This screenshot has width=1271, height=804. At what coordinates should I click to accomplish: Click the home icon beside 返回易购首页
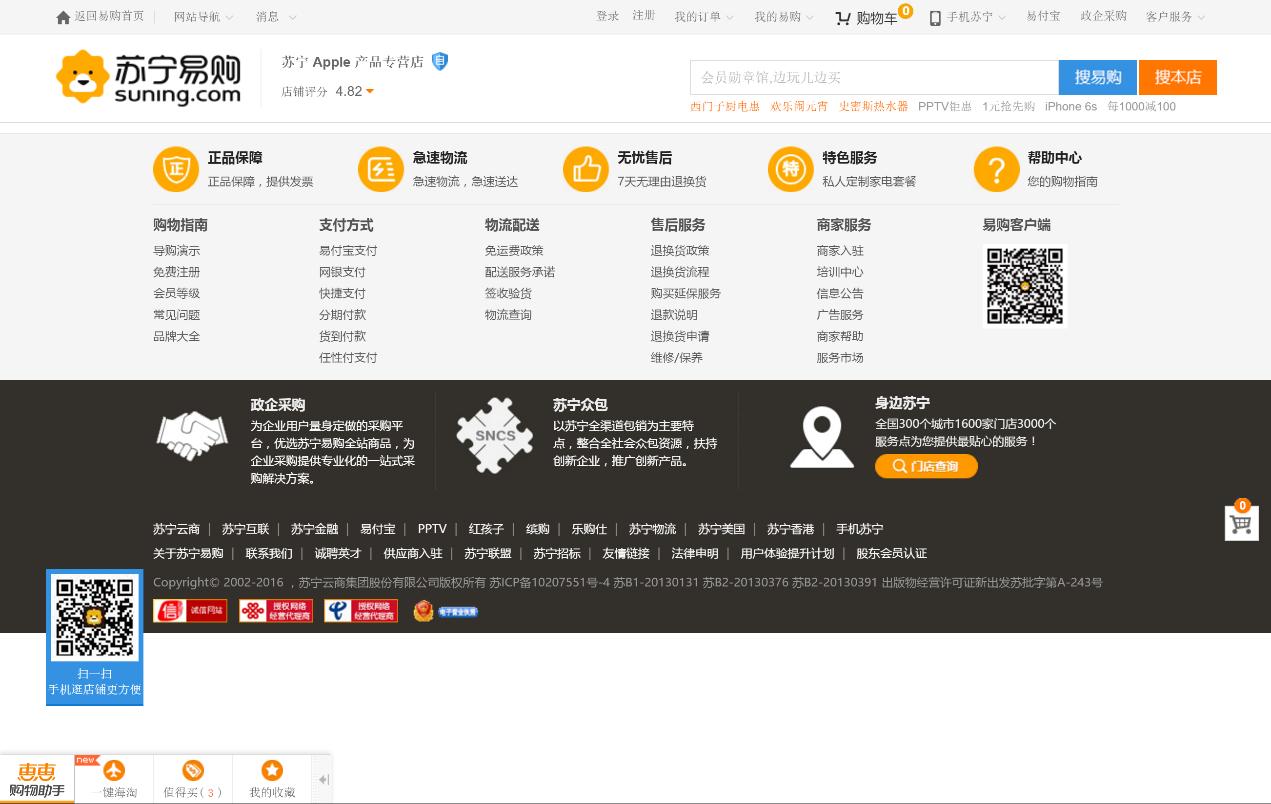[63, 17]
